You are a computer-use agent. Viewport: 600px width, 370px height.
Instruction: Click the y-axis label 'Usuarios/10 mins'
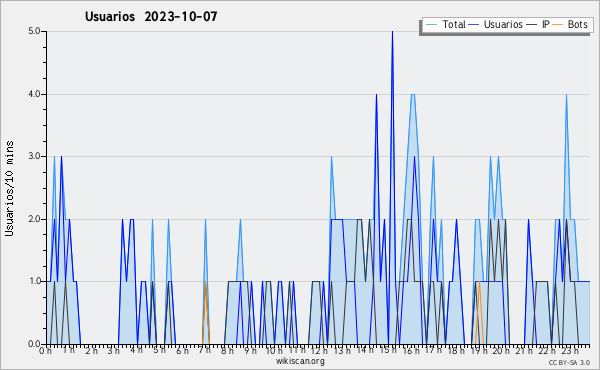click(x=9, y=188)
